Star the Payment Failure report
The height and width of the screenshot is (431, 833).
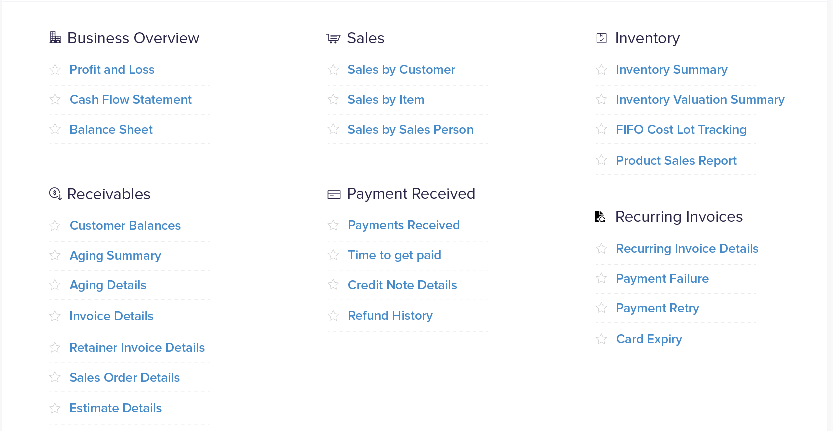[x=601, y=279]
